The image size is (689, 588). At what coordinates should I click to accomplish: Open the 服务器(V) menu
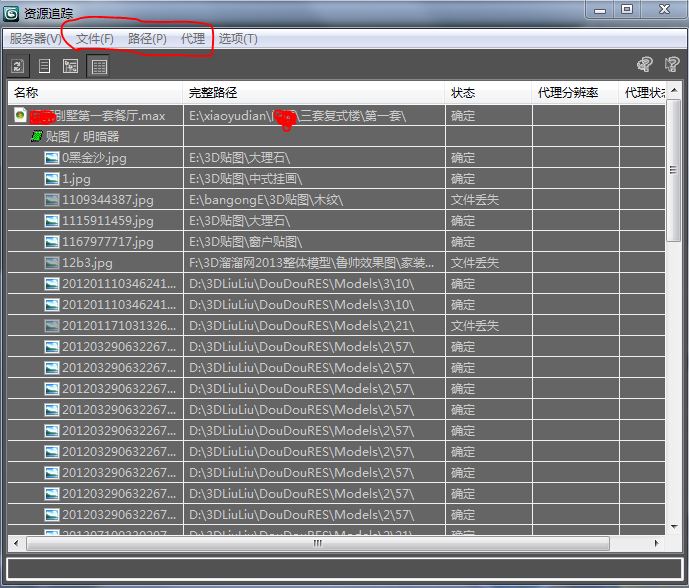click(35, 39)
